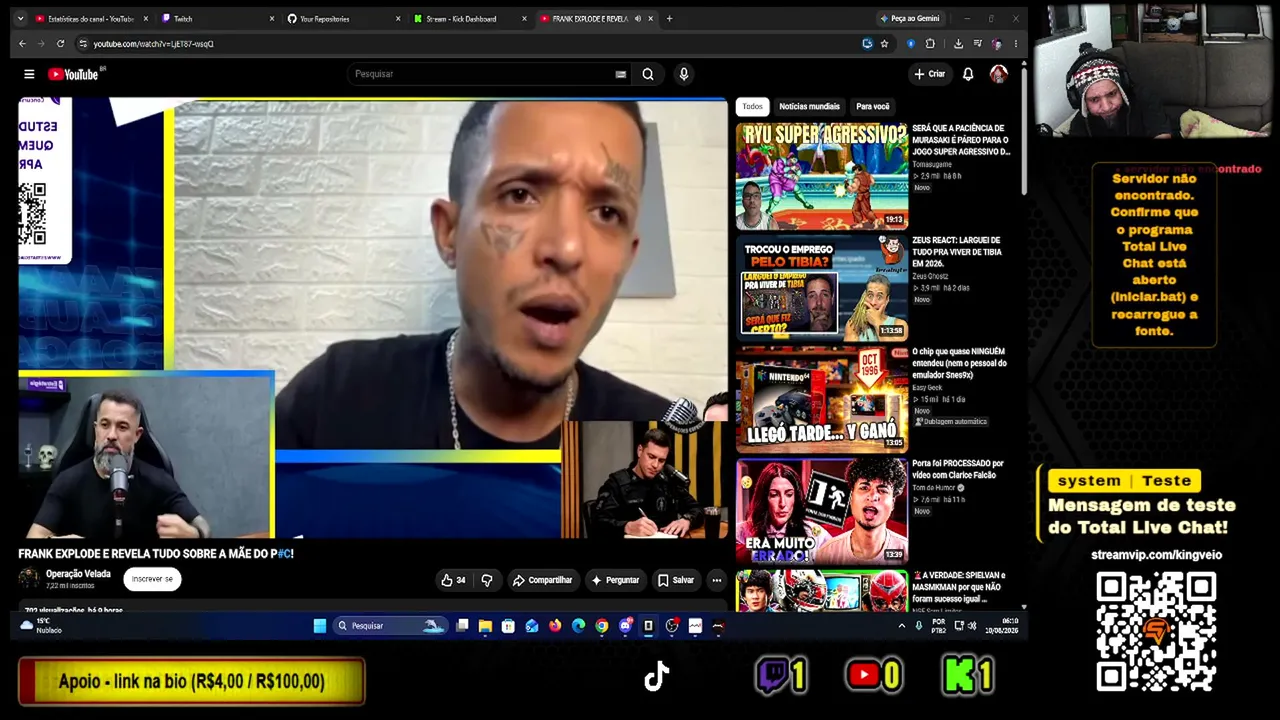Close the Your Repositories browser tab
The height and width of the screenshot is (720, 1280).
pos(397,19)
